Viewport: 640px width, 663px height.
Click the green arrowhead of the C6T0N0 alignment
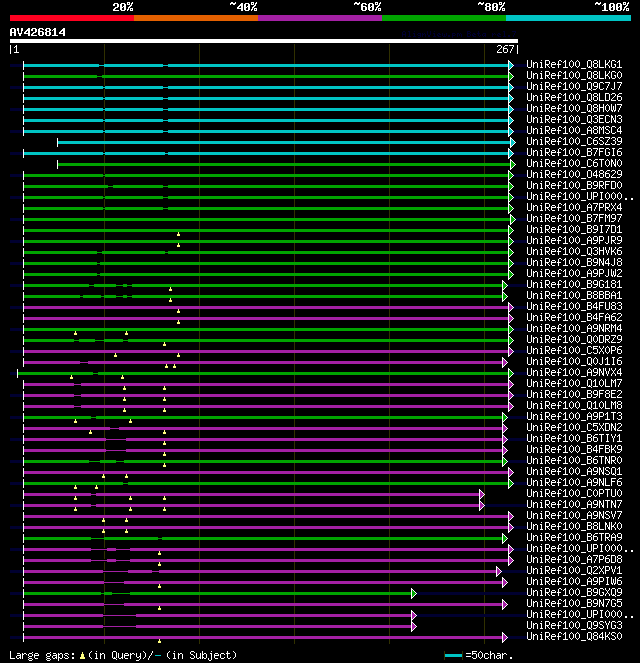(x=513, y=164)
